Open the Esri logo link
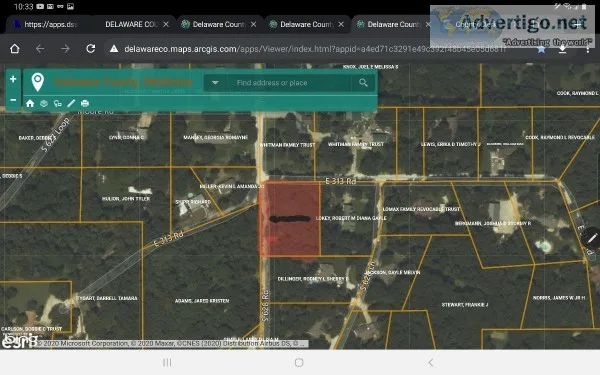This screenshot has width=600, height=375. [x=20, y=341]
